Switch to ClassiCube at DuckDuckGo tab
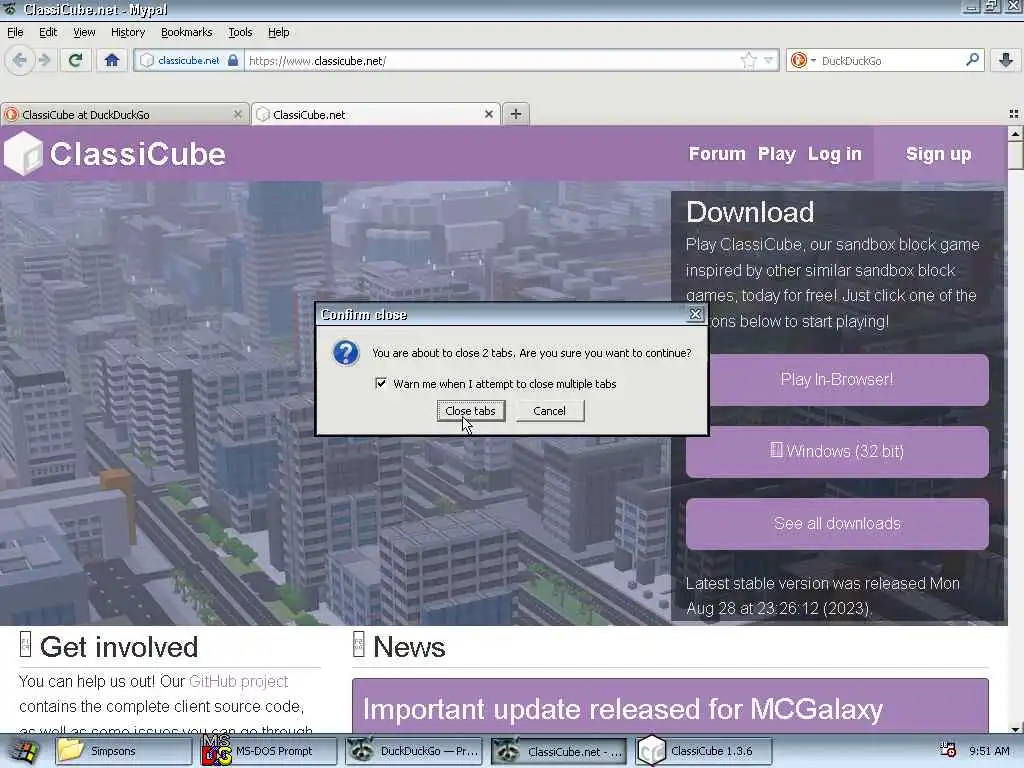The image size is (1024, 768). point(124,114)
